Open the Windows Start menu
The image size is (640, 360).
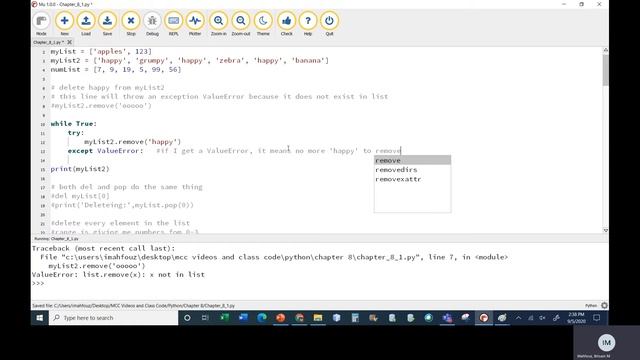point(40,318)
